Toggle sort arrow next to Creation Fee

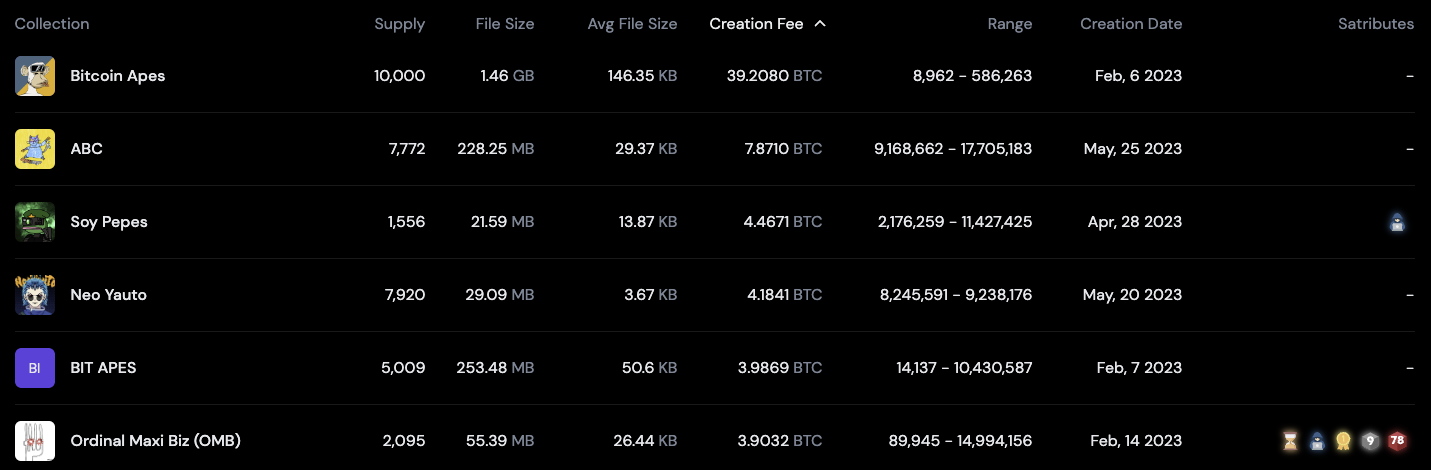(x=820, y=24)
